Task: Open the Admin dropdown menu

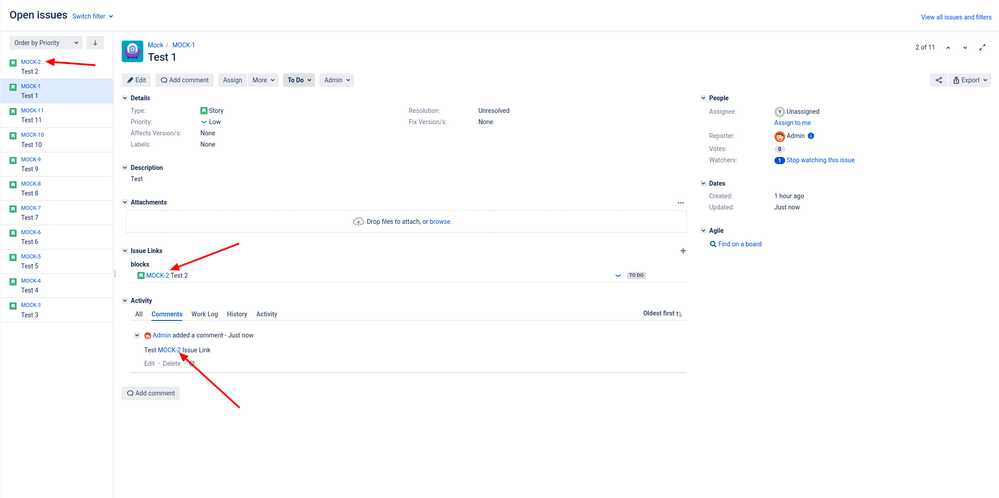Action: (x=336, y=80)
